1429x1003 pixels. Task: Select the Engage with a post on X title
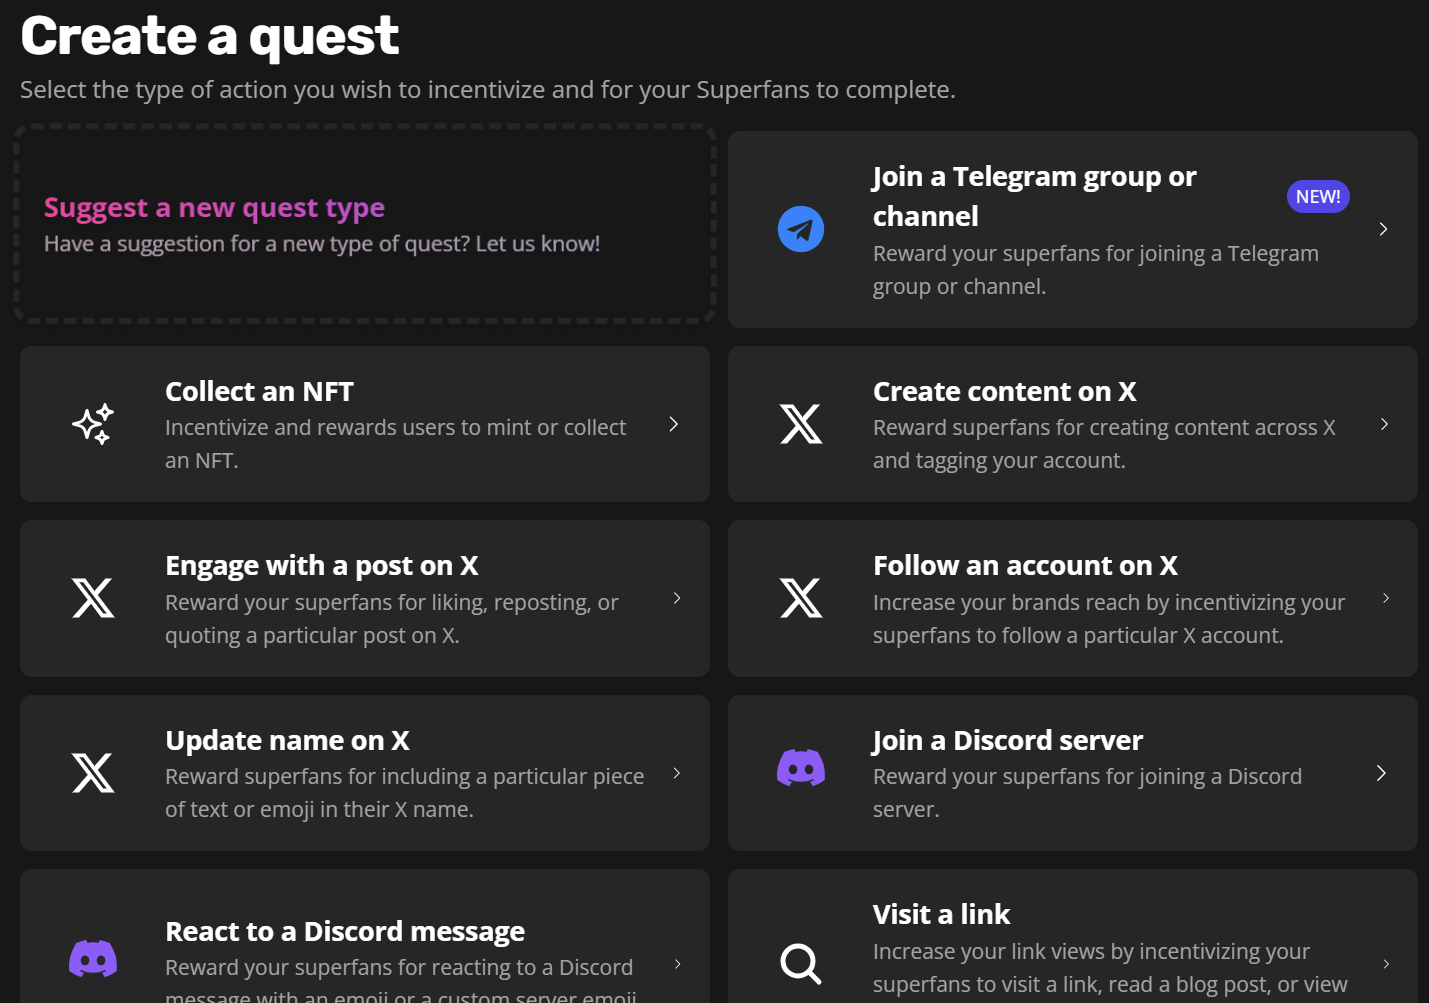[321, 566]
